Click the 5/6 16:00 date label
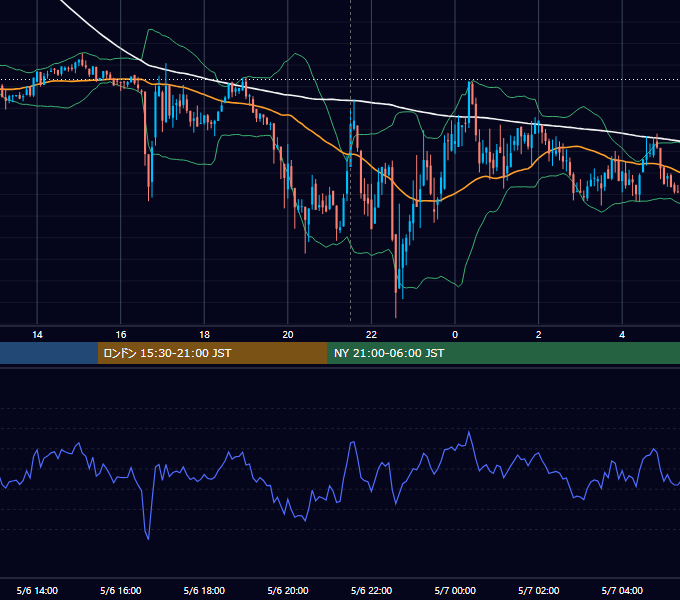Screen dimensions: 680x600 click(121, 590)
